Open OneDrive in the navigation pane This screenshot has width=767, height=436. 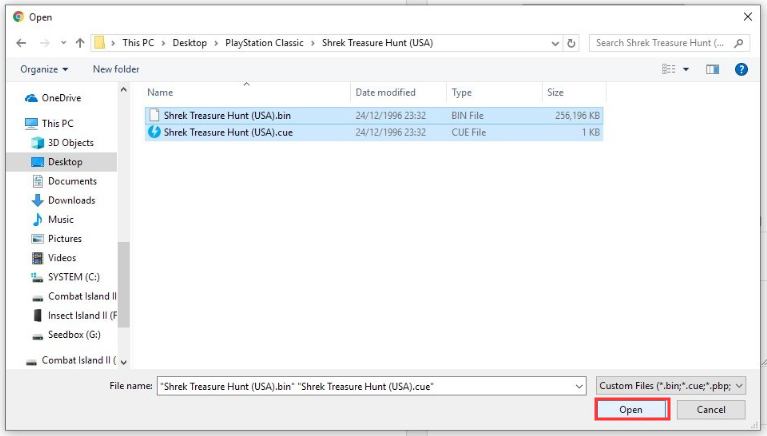pyautogui.click(x=61, y=98)
